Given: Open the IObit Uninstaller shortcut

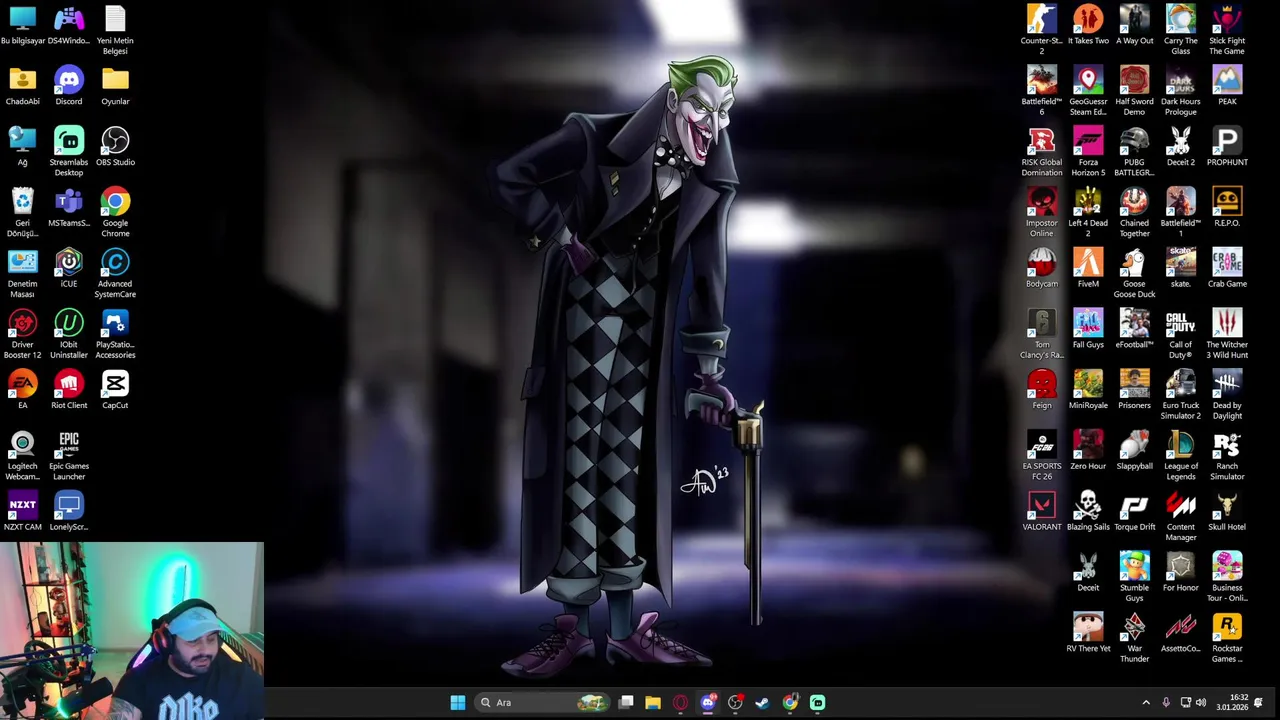Looking at the screenshot, I should tap(69, 324).
